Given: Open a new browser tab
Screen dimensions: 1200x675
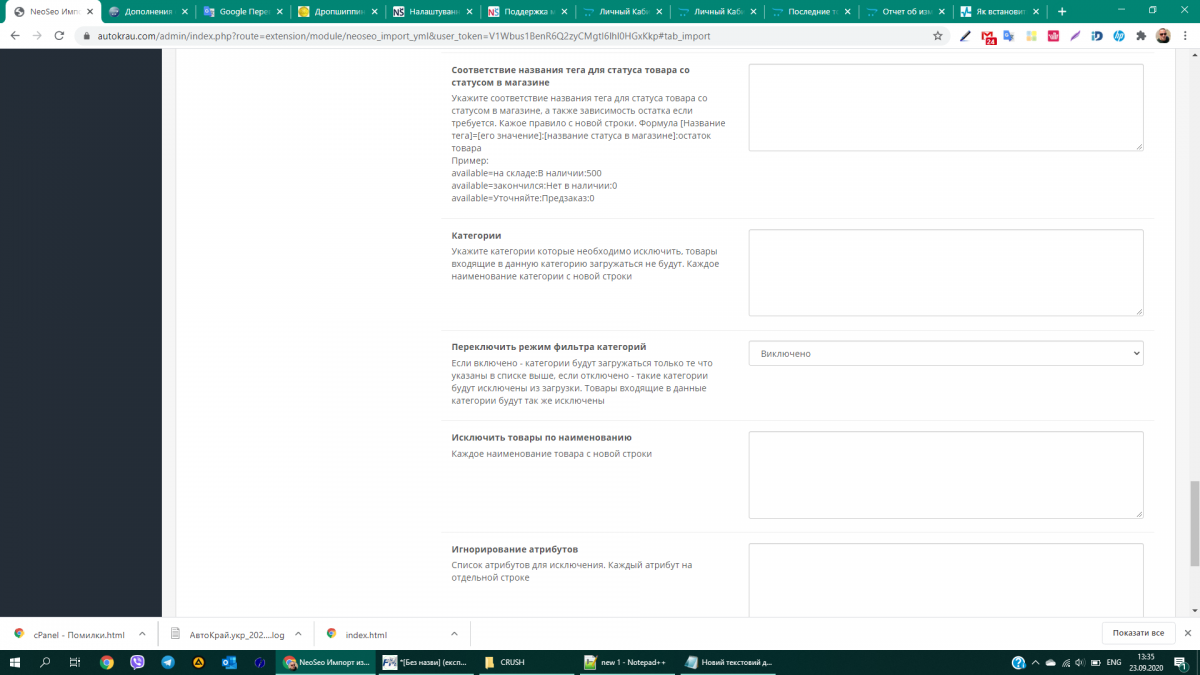Looking at the screenshot, I should [1062, 11].
